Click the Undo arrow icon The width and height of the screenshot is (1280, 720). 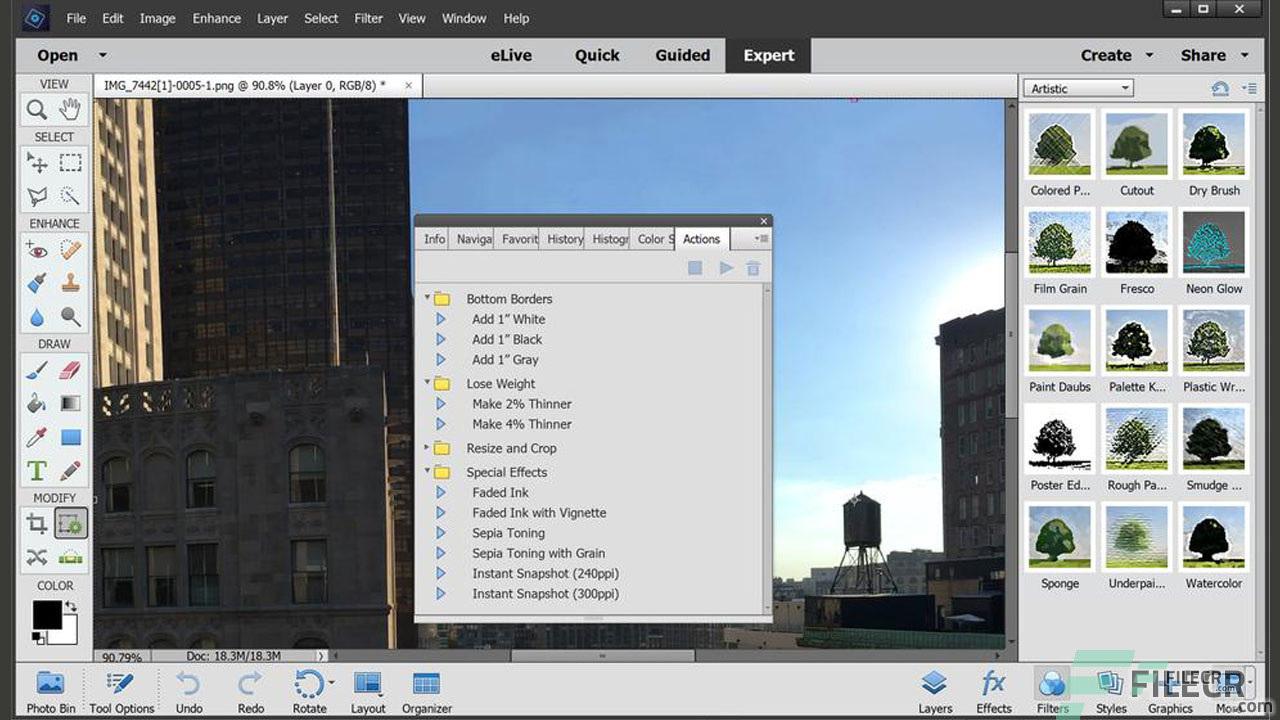[x=190, y=685]
